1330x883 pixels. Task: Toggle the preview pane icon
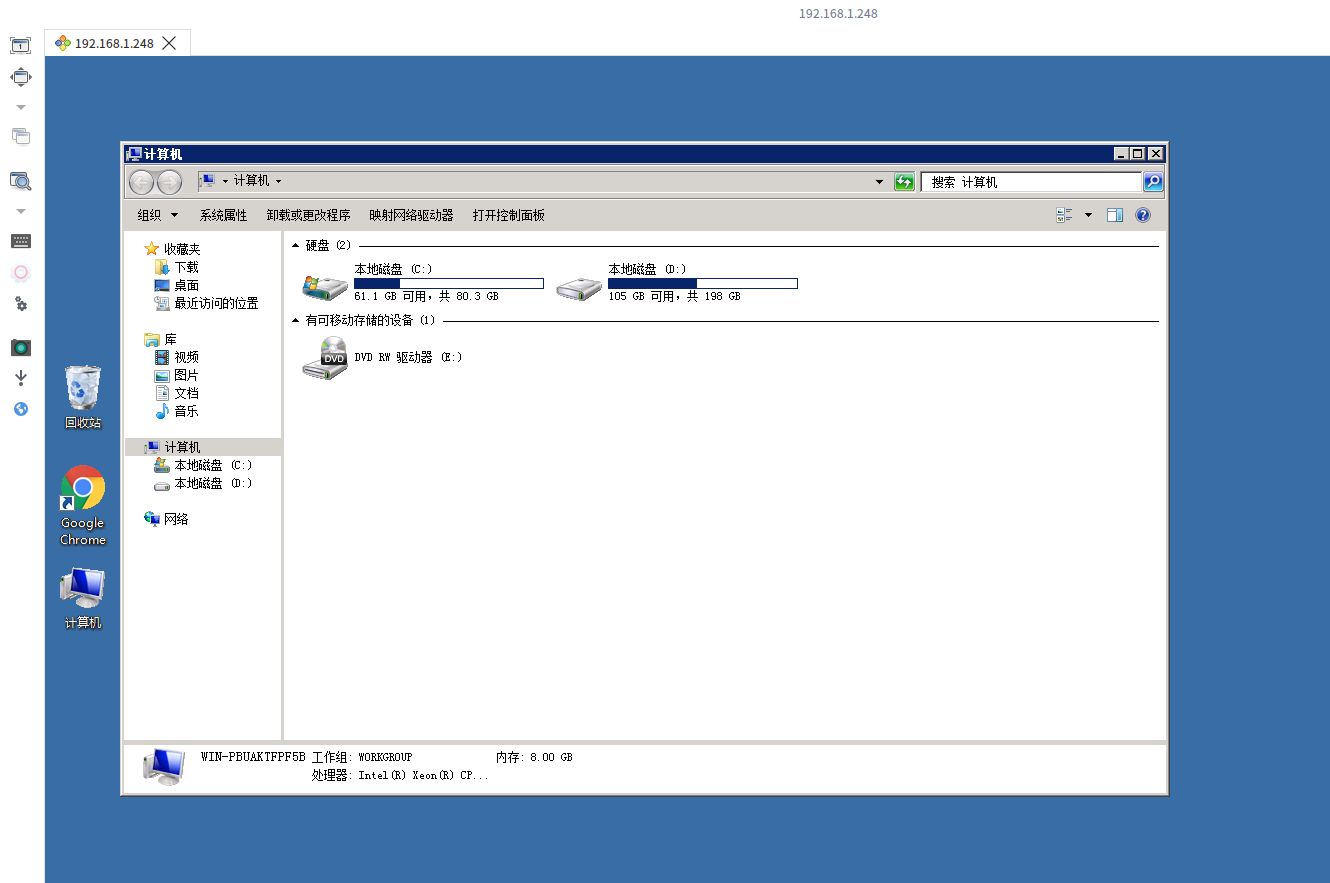click(x=1115, y=215)
